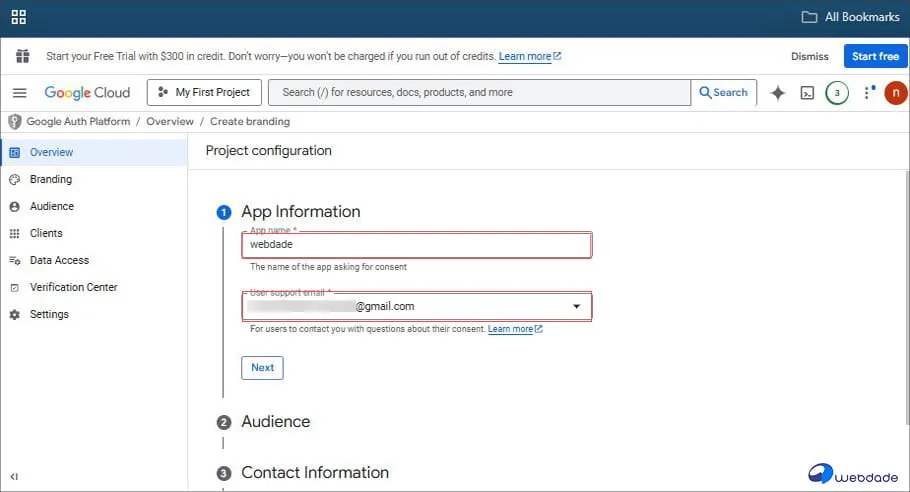This screenshot has height=492, width=910.
Task: Click the Start free button
Action: [875, 57]
